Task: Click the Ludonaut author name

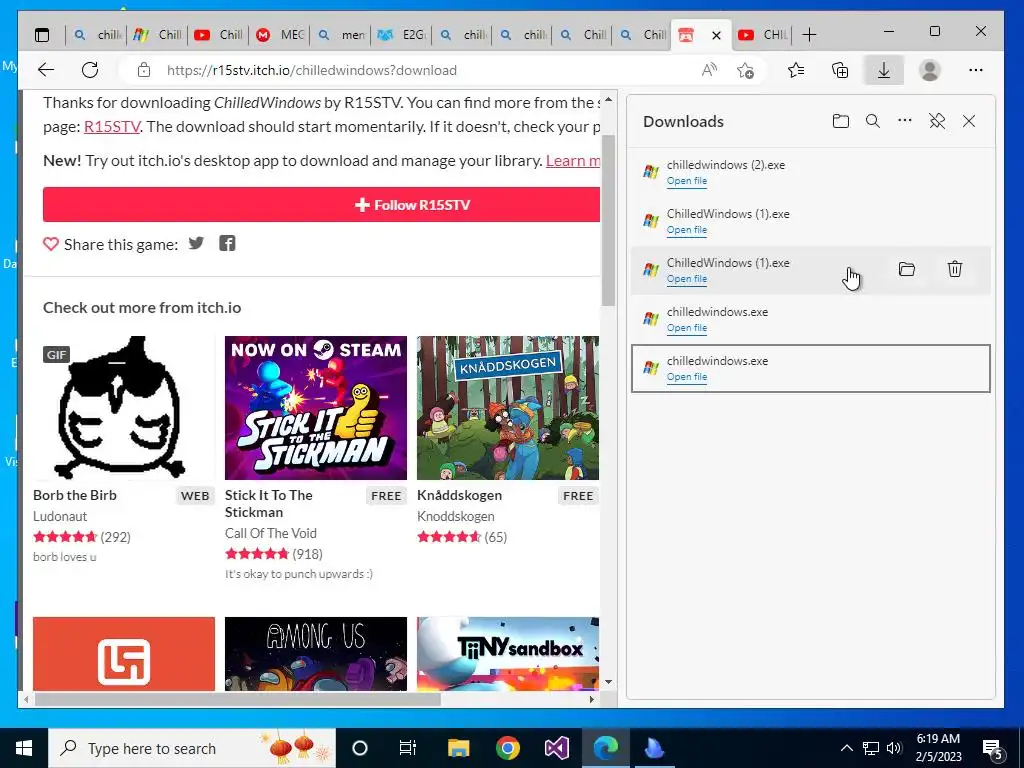Action: (x=60, y=516)
